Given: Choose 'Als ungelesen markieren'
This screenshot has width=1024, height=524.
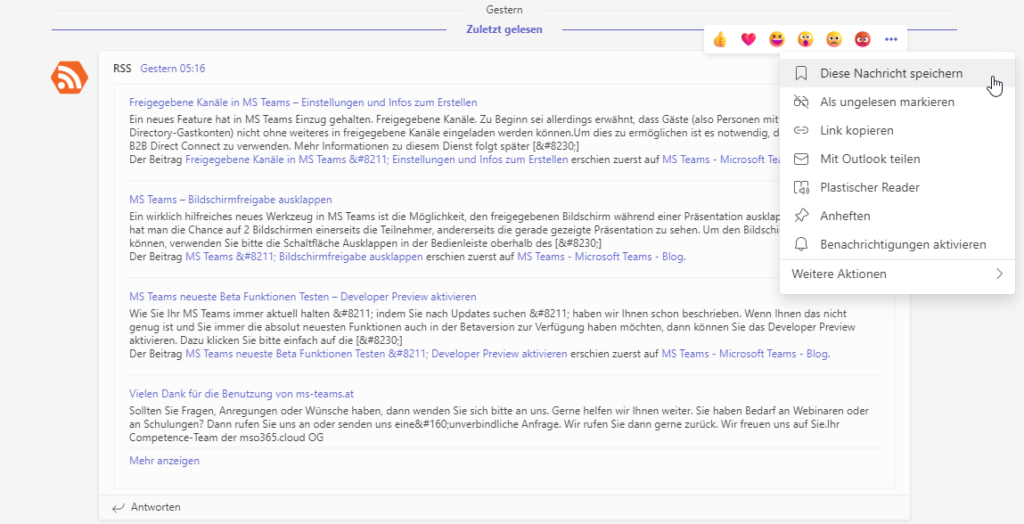Looking at the screenshot, I should (897, 102).
